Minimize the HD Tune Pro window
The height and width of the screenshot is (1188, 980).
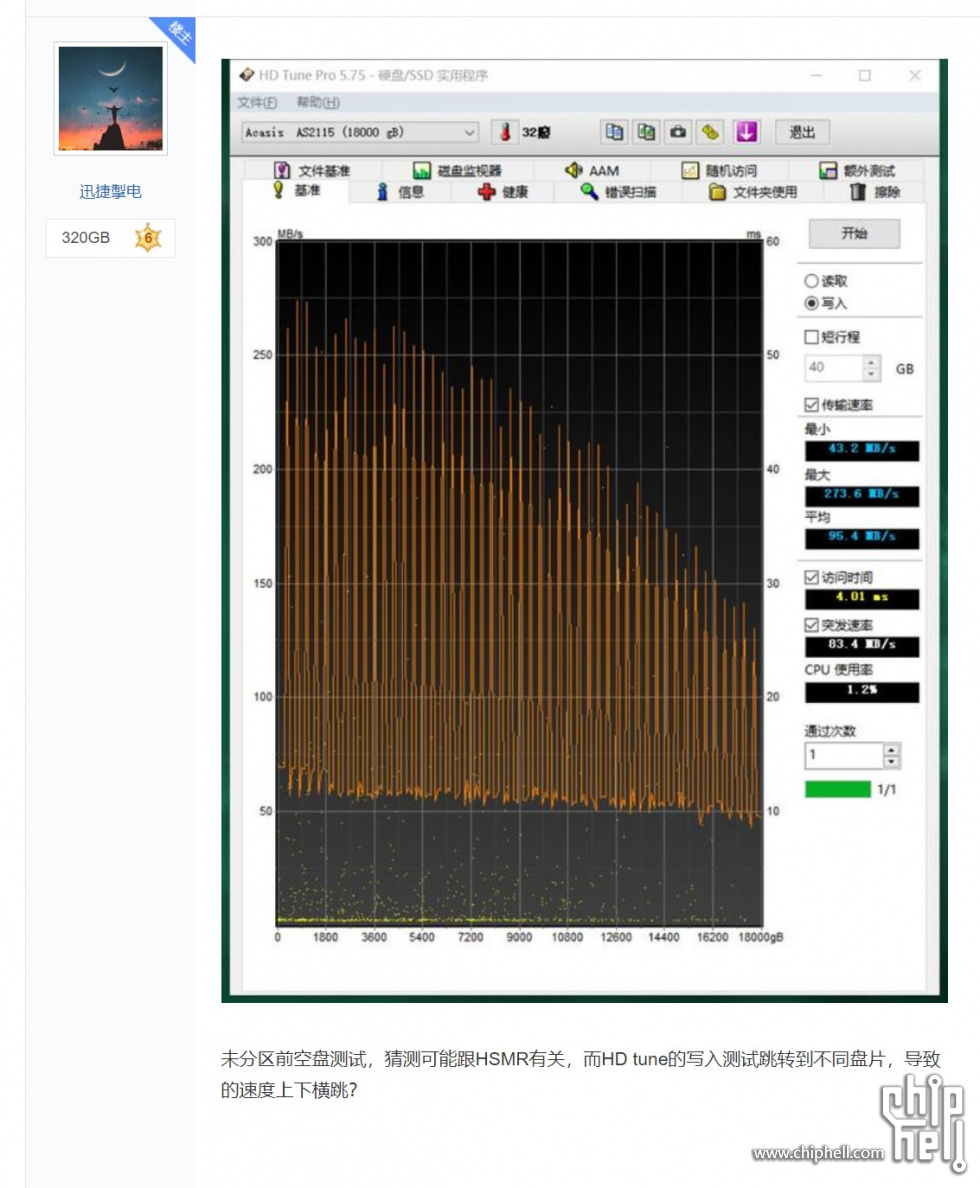(x=816, y=75)
